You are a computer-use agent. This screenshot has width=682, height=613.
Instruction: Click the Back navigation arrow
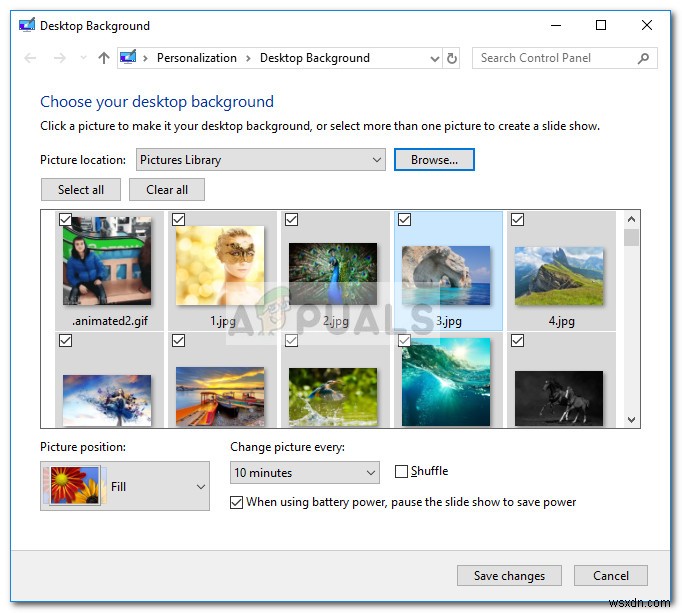click(x=30, y=59)
